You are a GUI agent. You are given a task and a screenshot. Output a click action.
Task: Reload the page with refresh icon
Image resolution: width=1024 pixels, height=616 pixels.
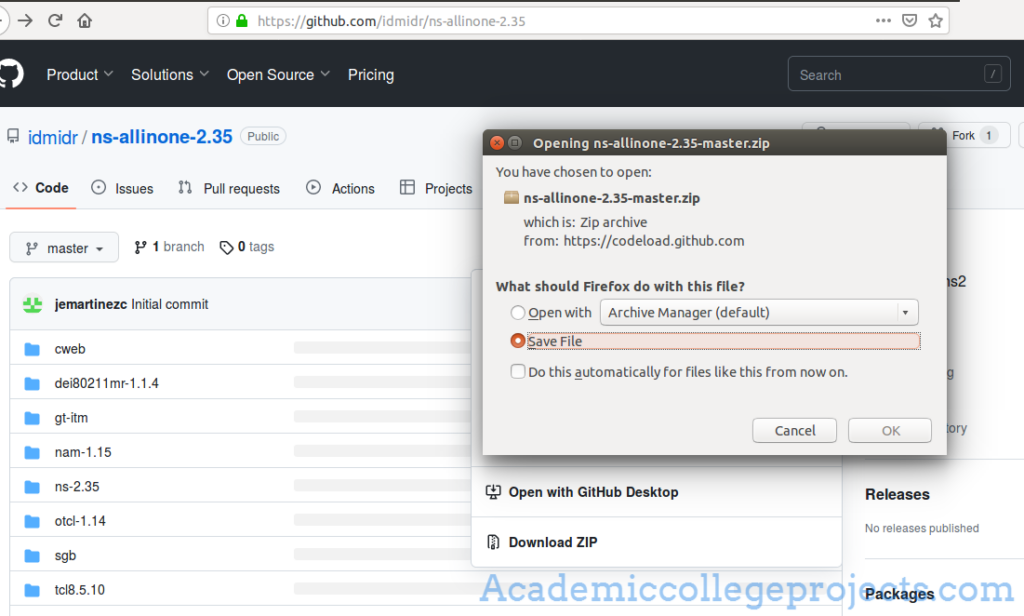click(55, 21)
